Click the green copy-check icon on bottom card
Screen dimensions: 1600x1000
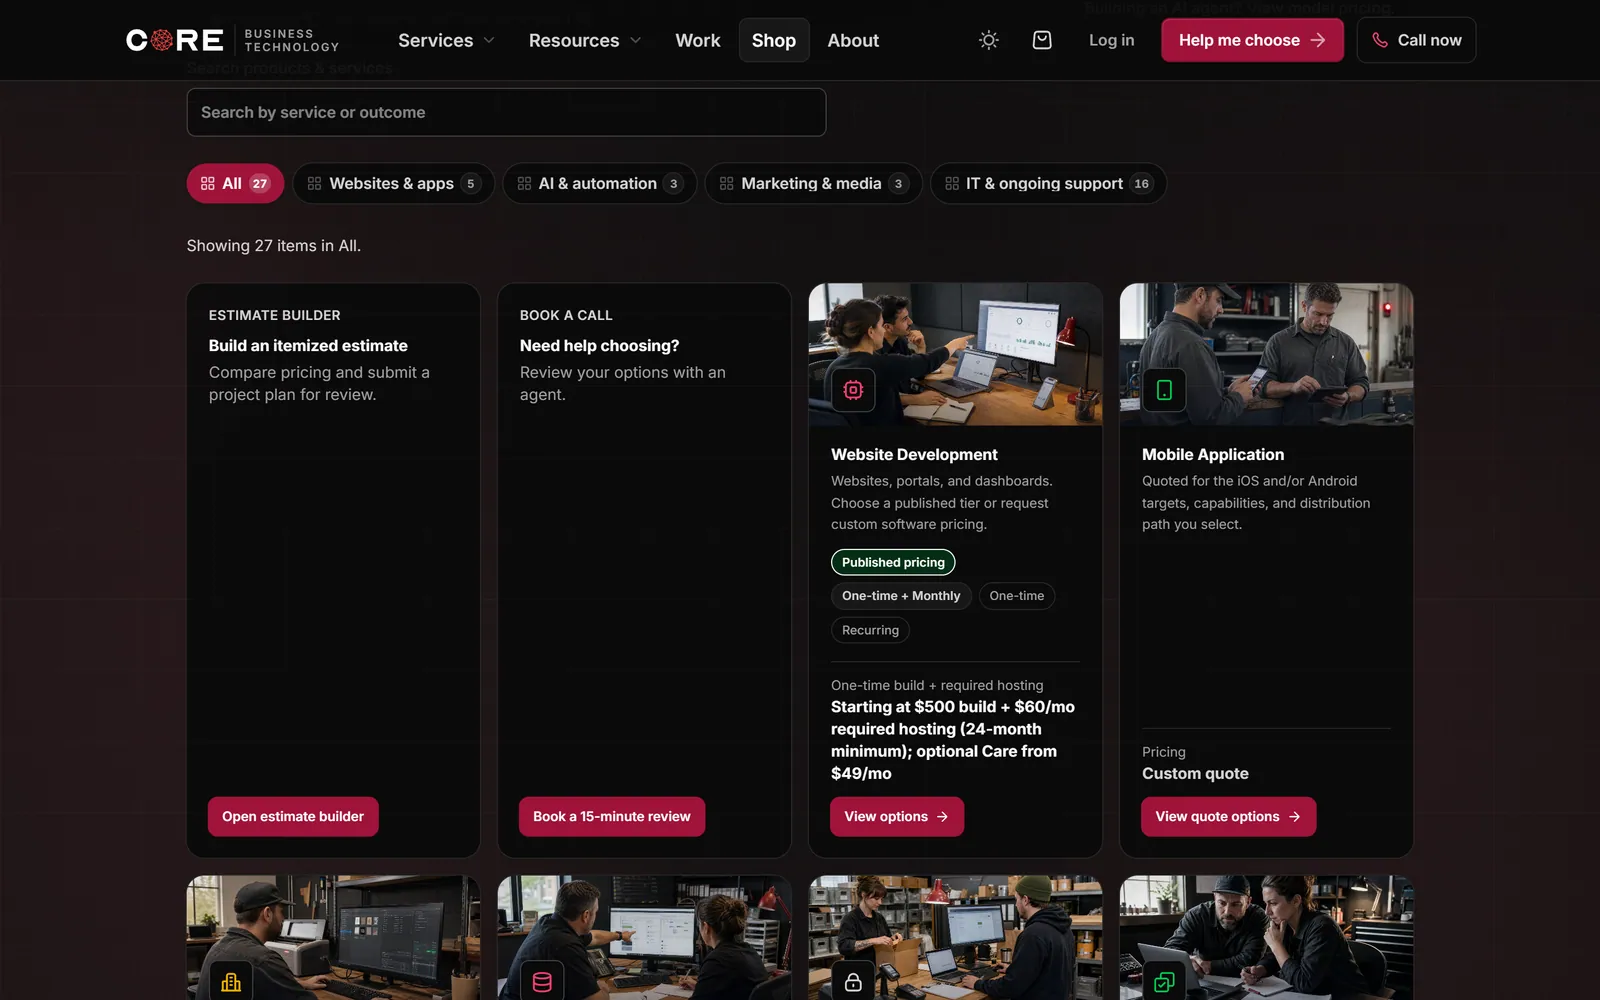click(x=1164, y=982)
